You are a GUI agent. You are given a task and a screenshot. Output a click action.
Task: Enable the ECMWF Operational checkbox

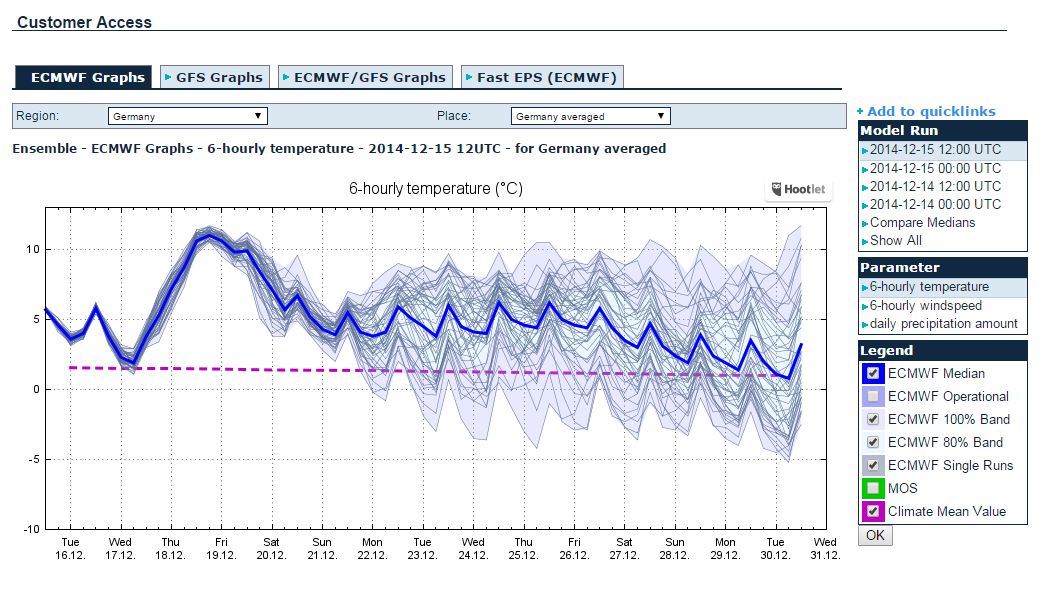pyautogui.click(x=873, y=396)
